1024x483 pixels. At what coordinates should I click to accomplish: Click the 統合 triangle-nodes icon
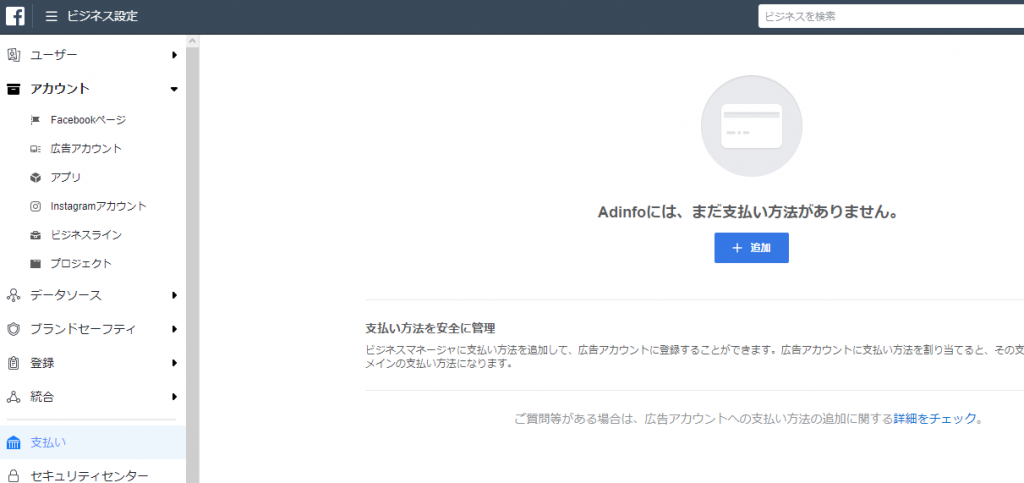(x=13, y=397)
